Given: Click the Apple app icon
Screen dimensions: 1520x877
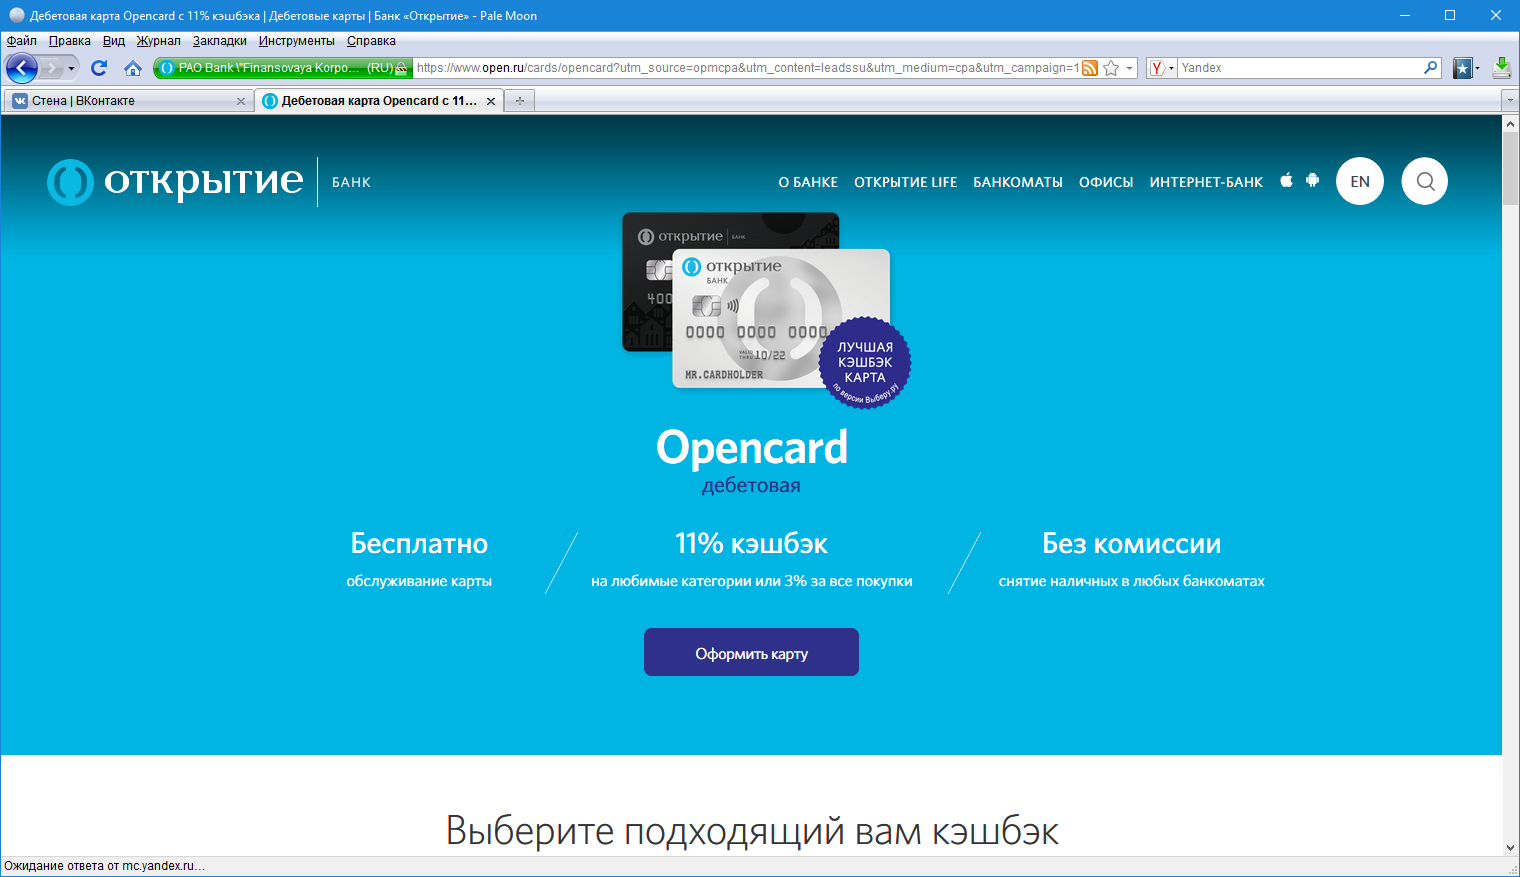Looking at the screenshot, I should pos(1287,180).
